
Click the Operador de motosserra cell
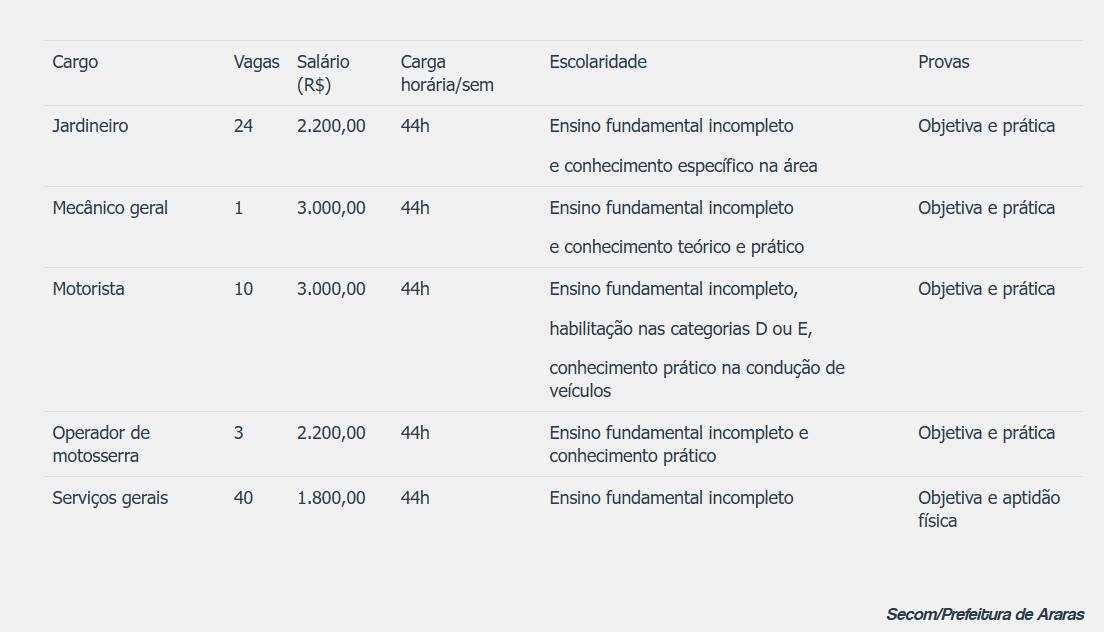pyautogui.click(x=101, y=444)
